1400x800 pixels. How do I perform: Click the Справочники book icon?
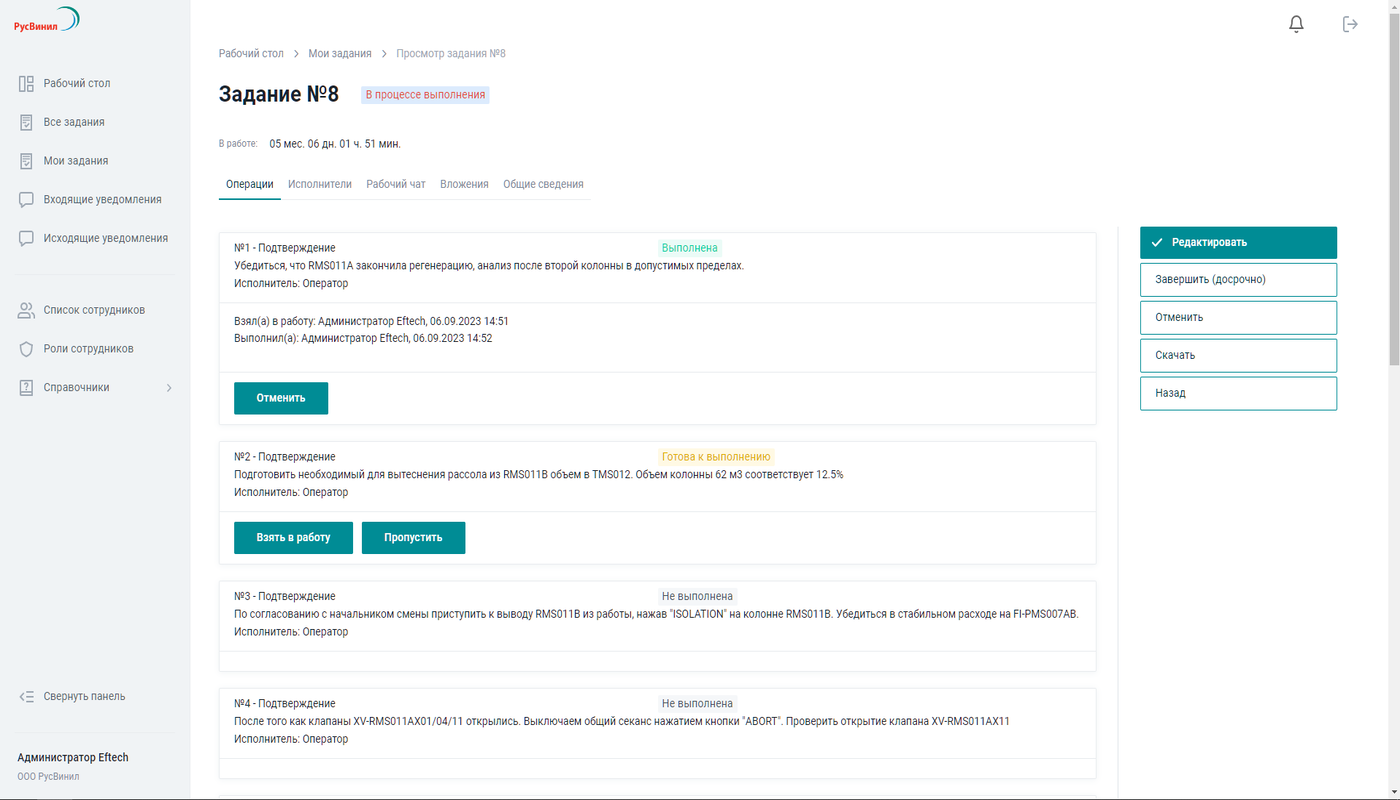point(27,388)
